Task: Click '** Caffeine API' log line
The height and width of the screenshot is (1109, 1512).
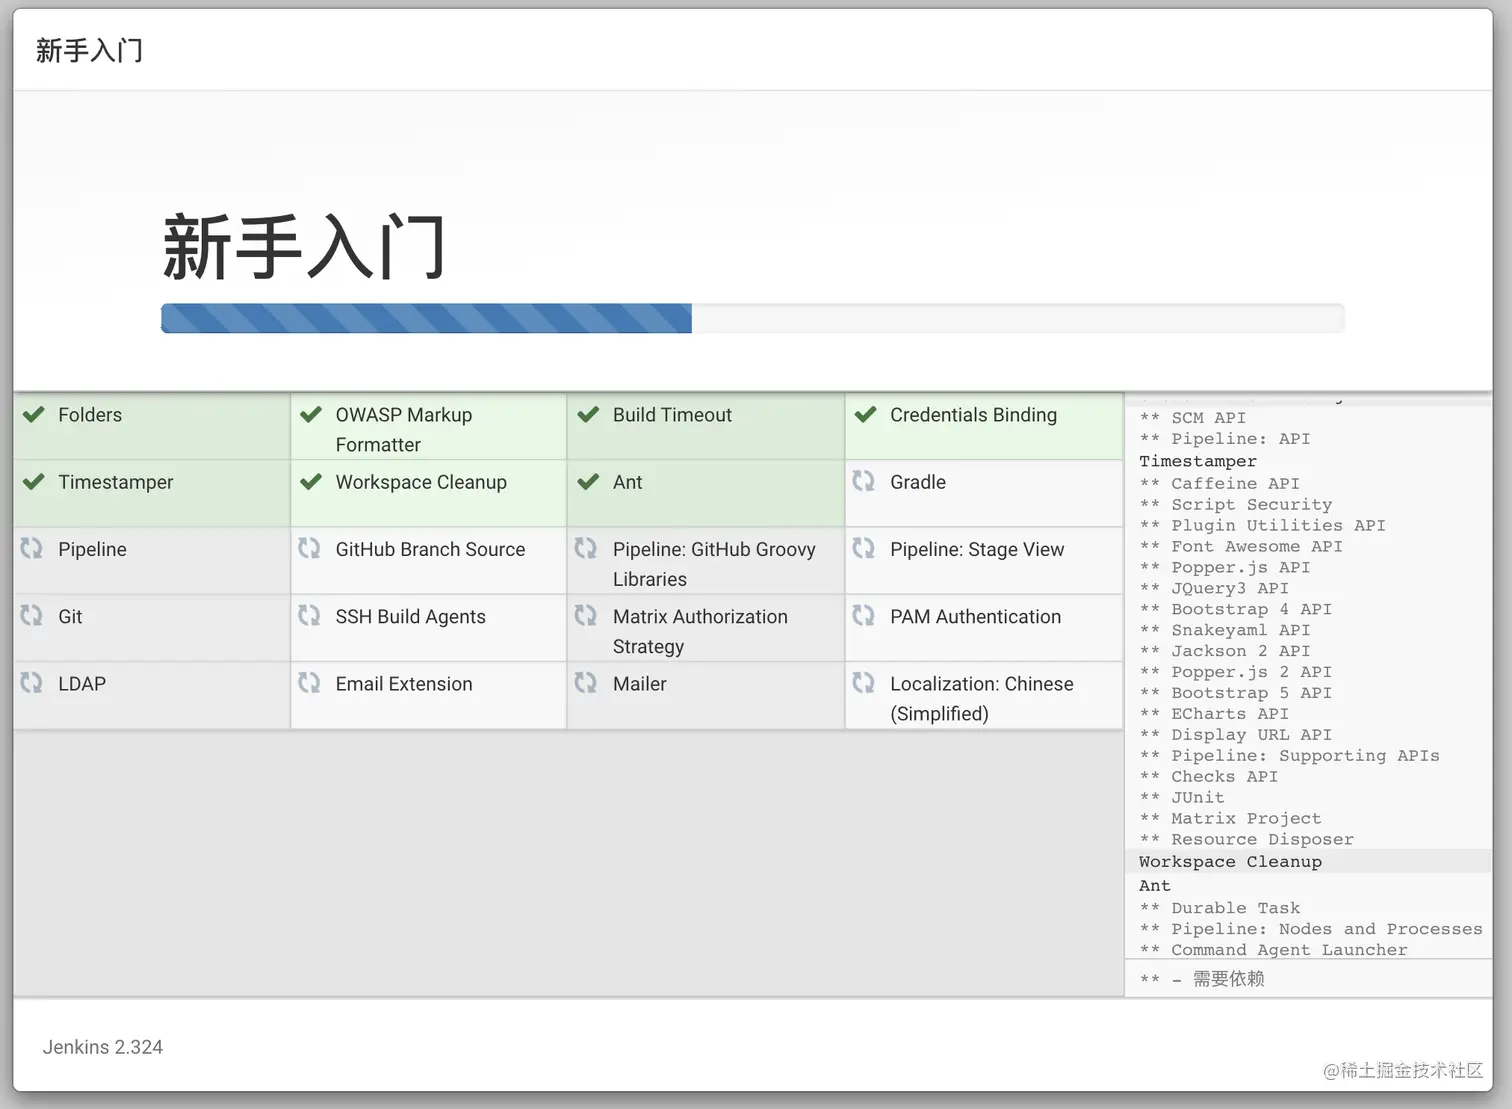Action: (x=1220, y=483)
